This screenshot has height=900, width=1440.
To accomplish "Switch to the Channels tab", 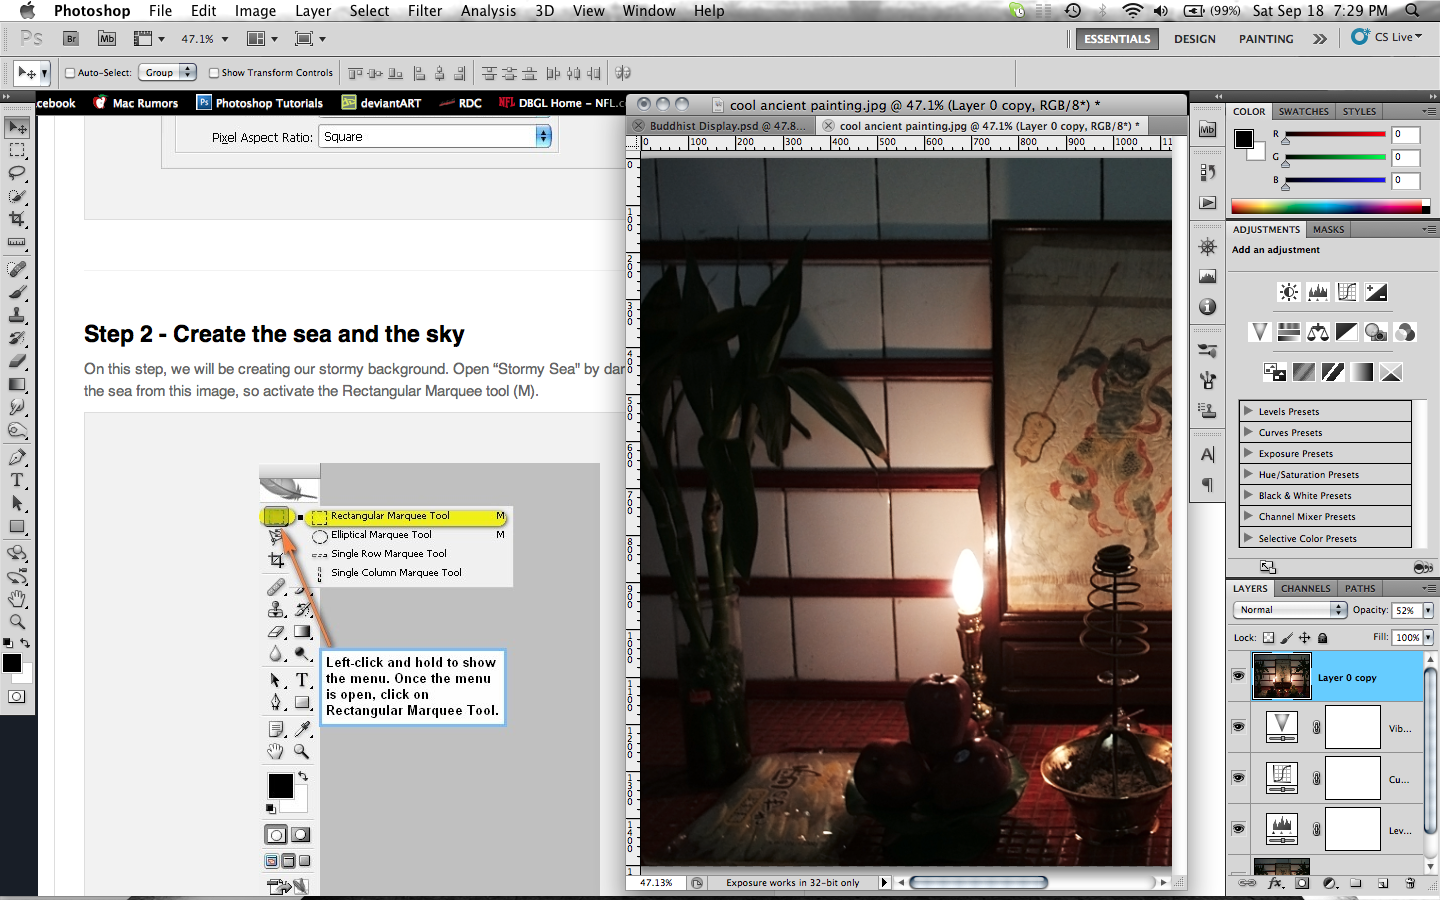I will [x=1305, y=588].
